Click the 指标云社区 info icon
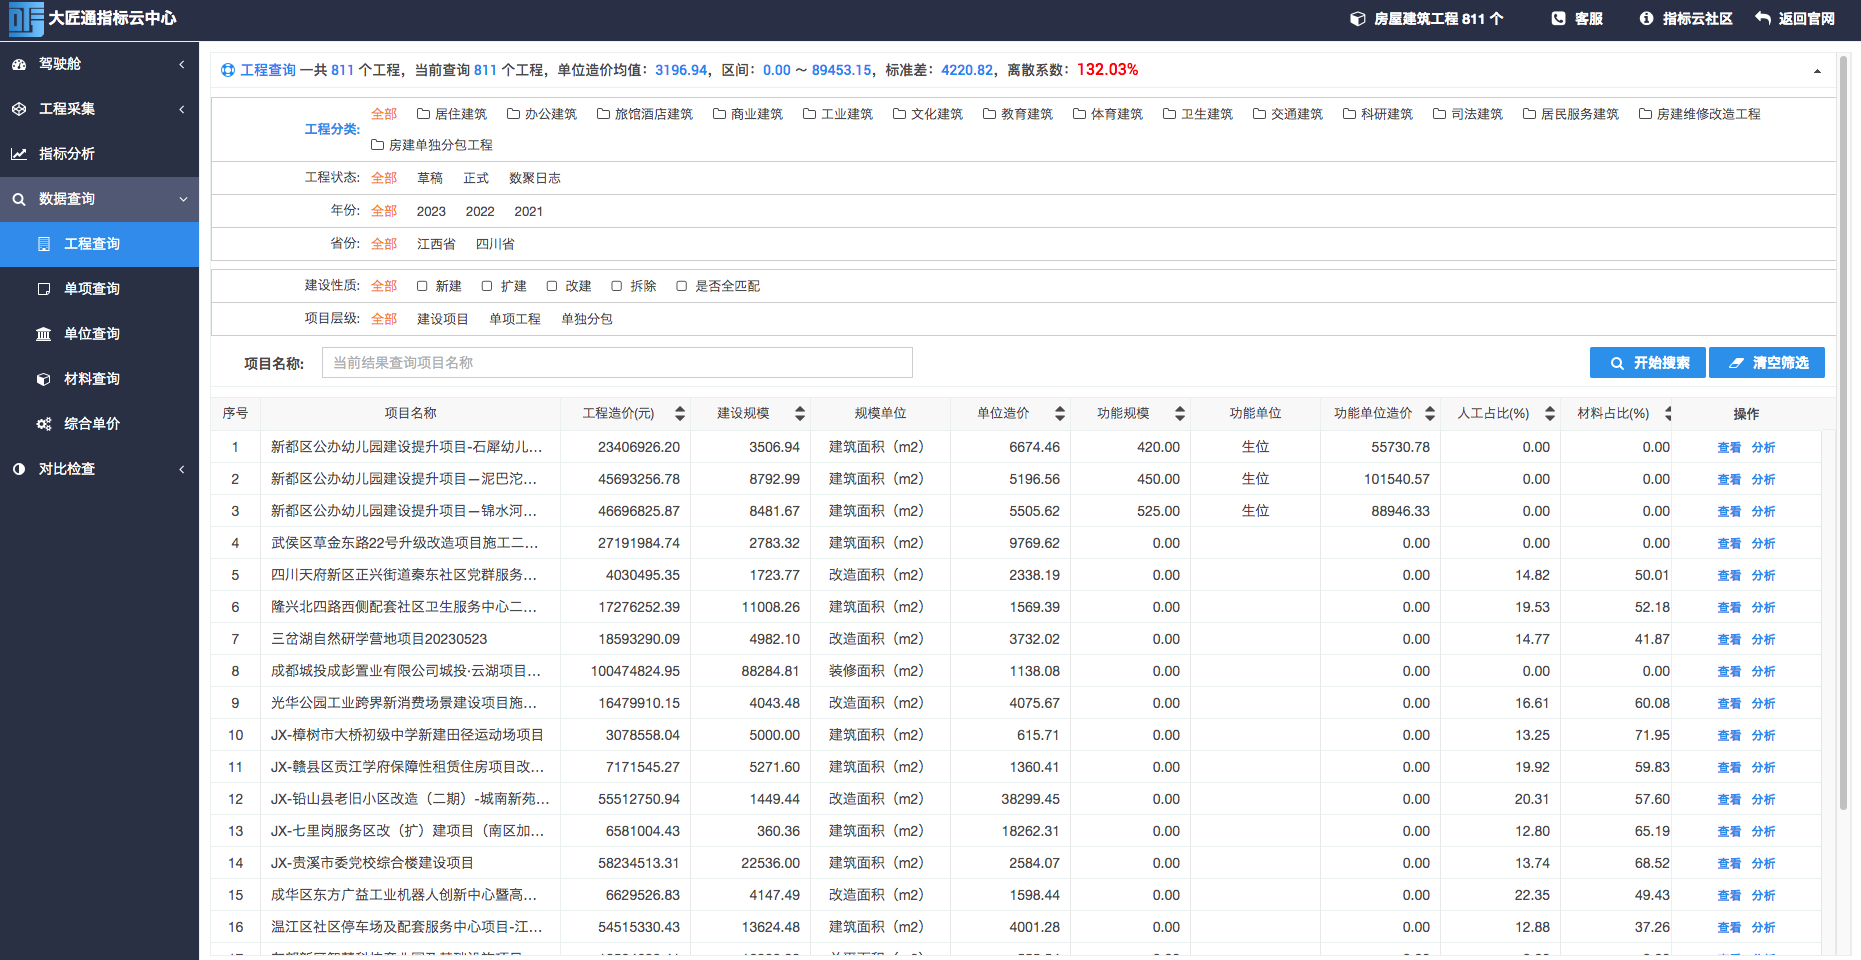The width and height of the screenshot is (1861, 960). 1646,19
